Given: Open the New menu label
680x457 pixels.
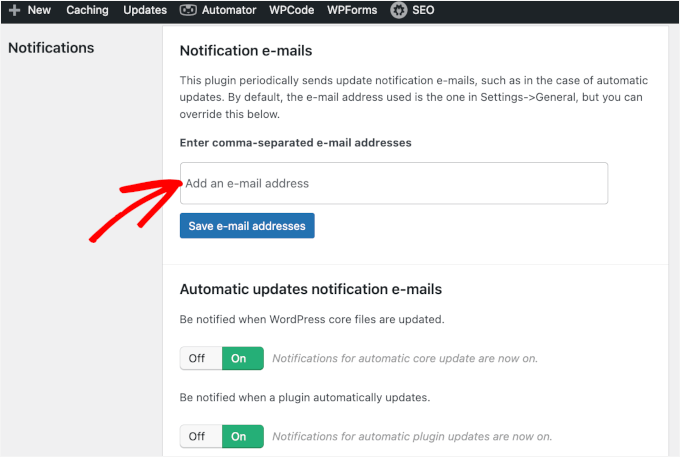Looking at the screenshot, I should tap(39, 10).
